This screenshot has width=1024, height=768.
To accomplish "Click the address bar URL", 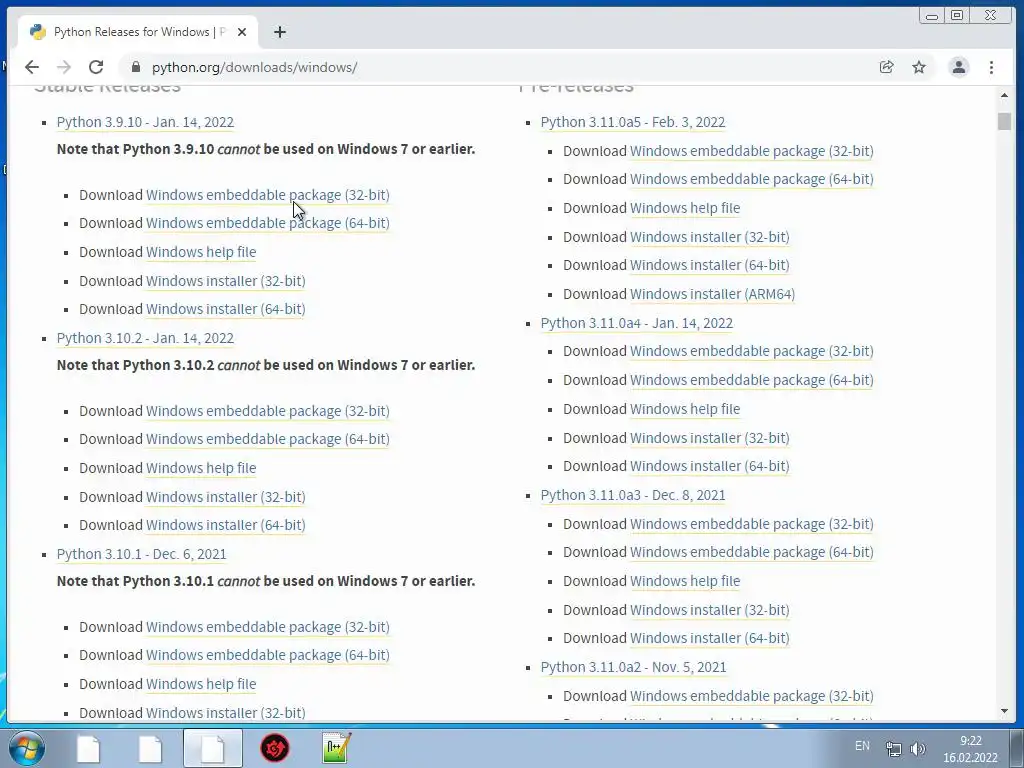I will coord(255,67).
